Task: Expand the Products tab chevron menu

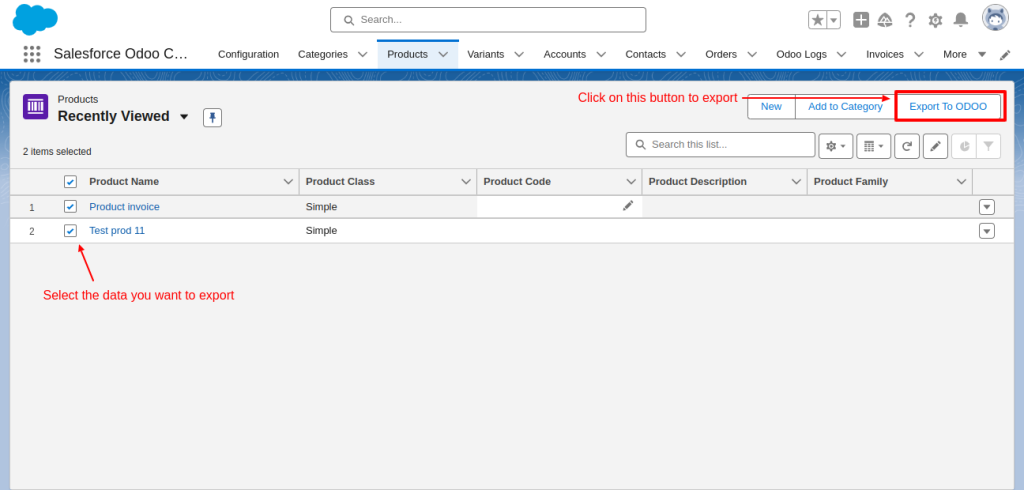Action: (443, 54)
